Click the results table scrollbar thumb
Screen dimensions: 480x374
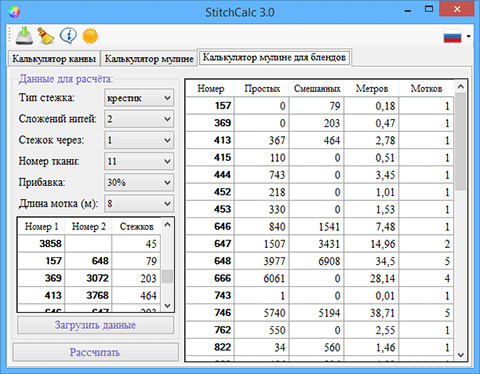point(461,142)
